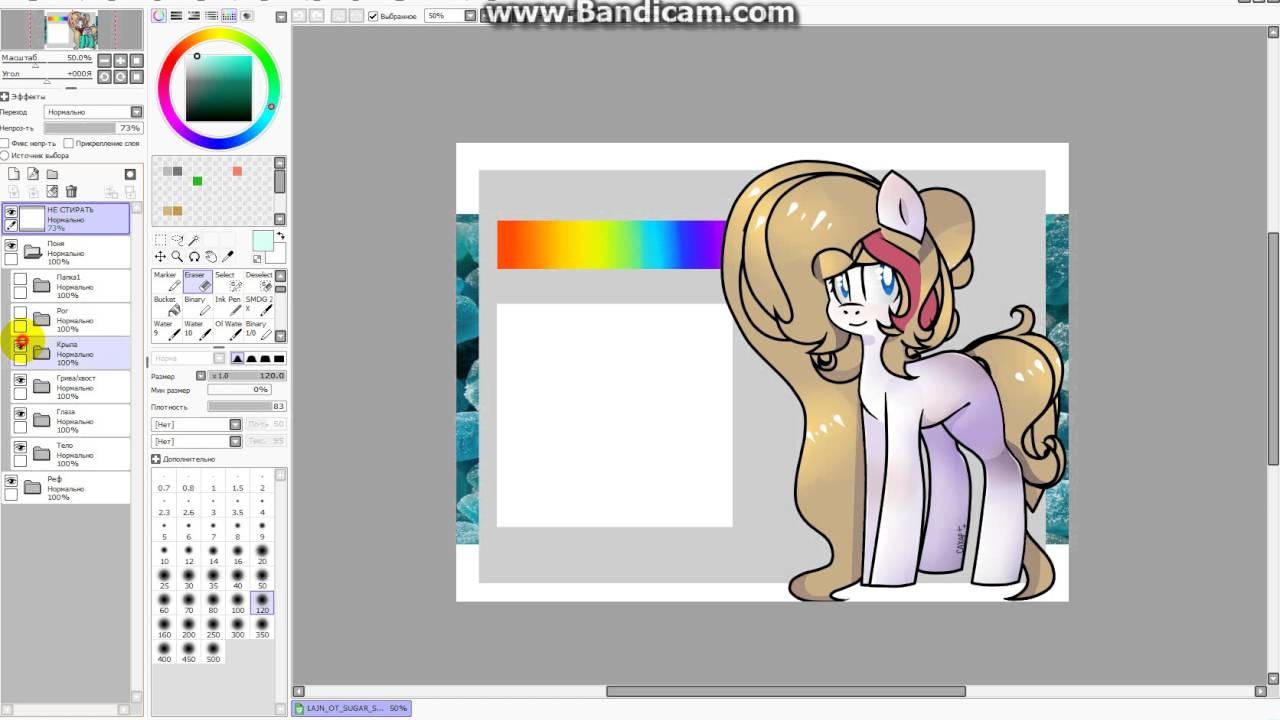Pick the green swatch in palette
The width and height of the screenshot is (1280, 720).
coord(197,181)
